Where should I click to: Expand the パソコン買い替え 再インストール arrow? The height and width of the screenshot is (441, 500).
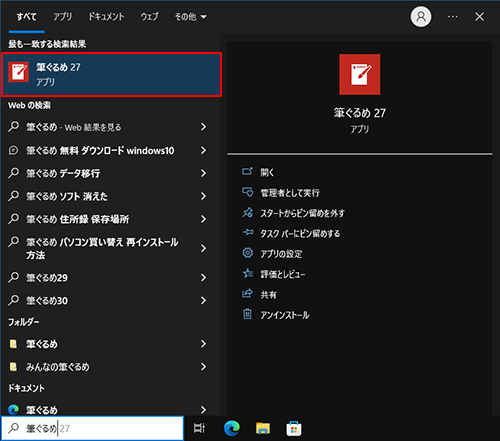(203, 248)
